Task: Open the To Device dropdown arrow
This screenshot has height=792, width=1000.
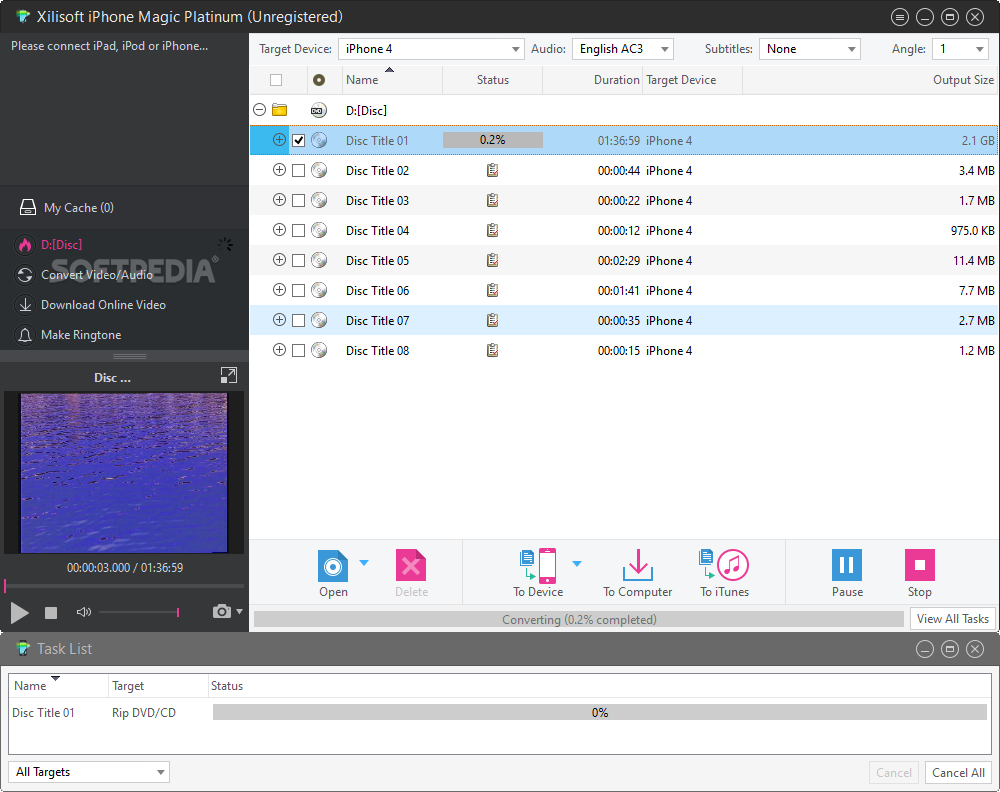Action: (x=577, y=563)
